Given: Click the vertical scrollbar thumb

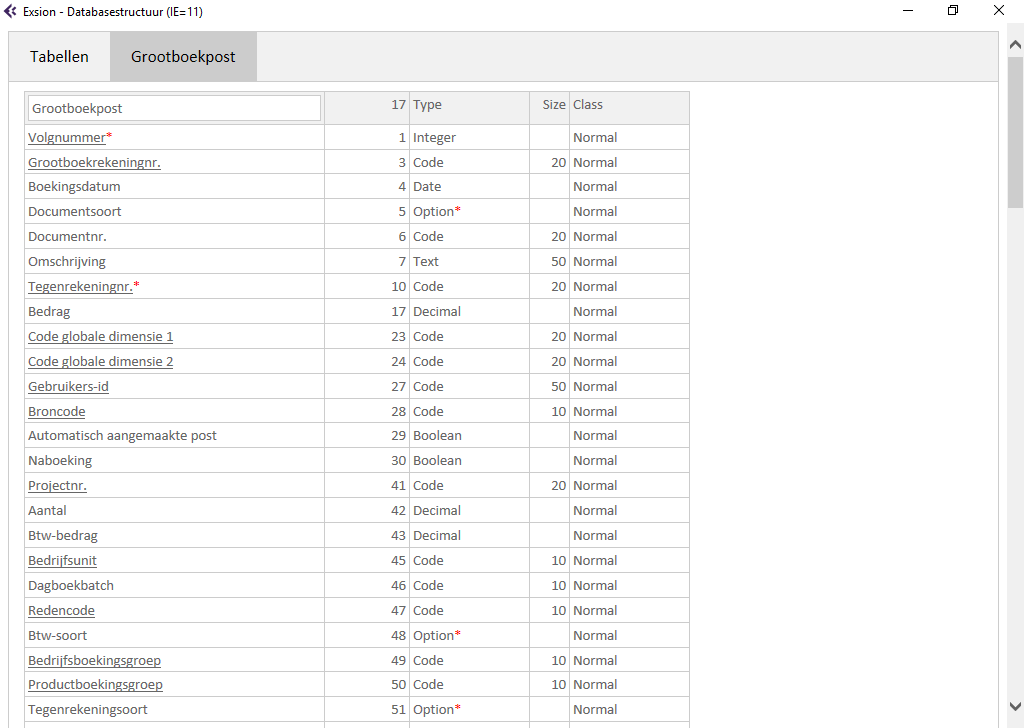Looking at the screenshot, I should pyautogui.click(x=1015, y=133).
